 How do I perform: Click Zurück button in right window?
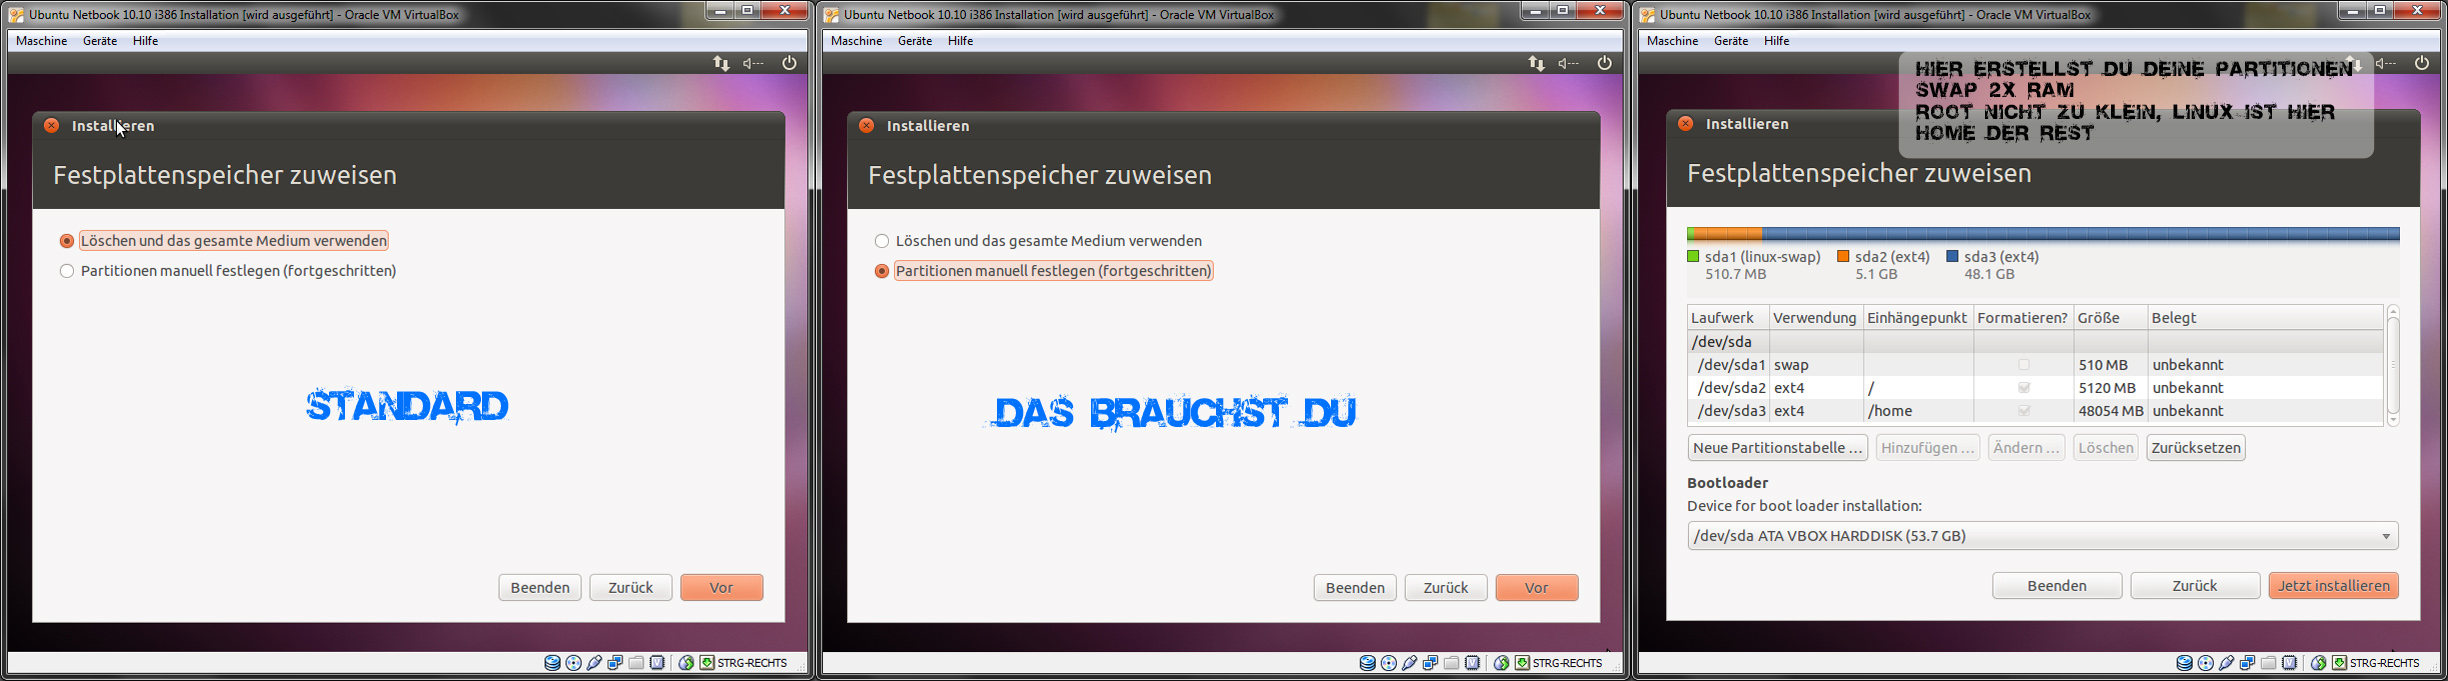(2195, 585)
